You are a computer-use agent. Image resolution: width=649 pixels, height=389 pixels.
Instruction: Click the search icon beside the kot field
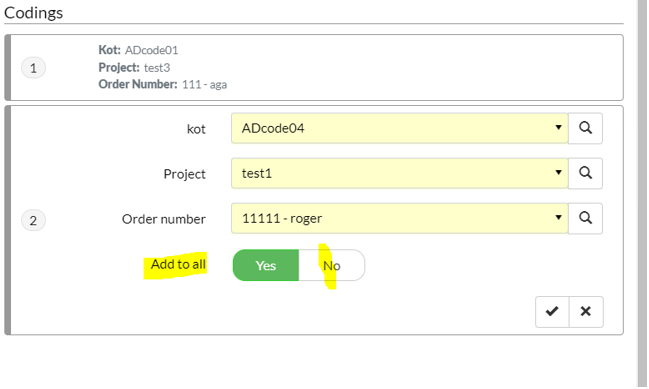pos(585,128)
